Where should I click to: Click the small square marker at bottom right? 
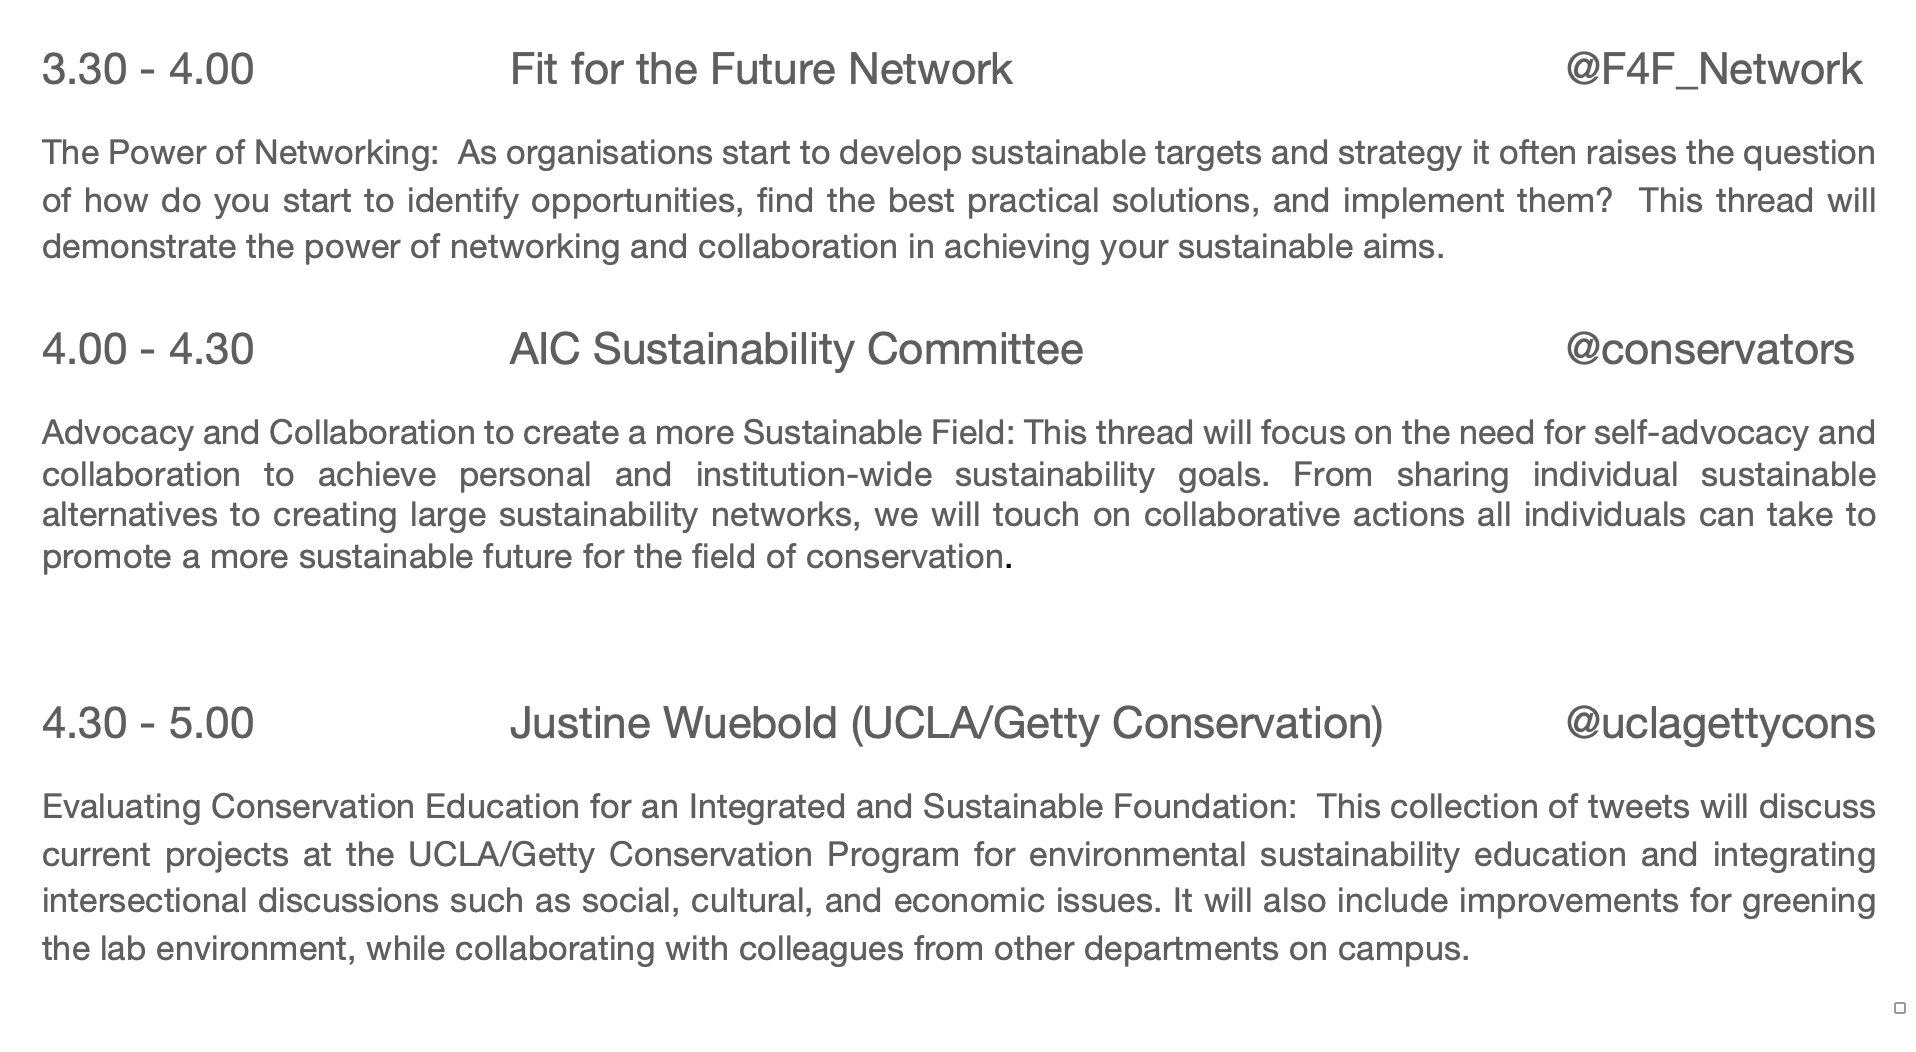1899,1008
